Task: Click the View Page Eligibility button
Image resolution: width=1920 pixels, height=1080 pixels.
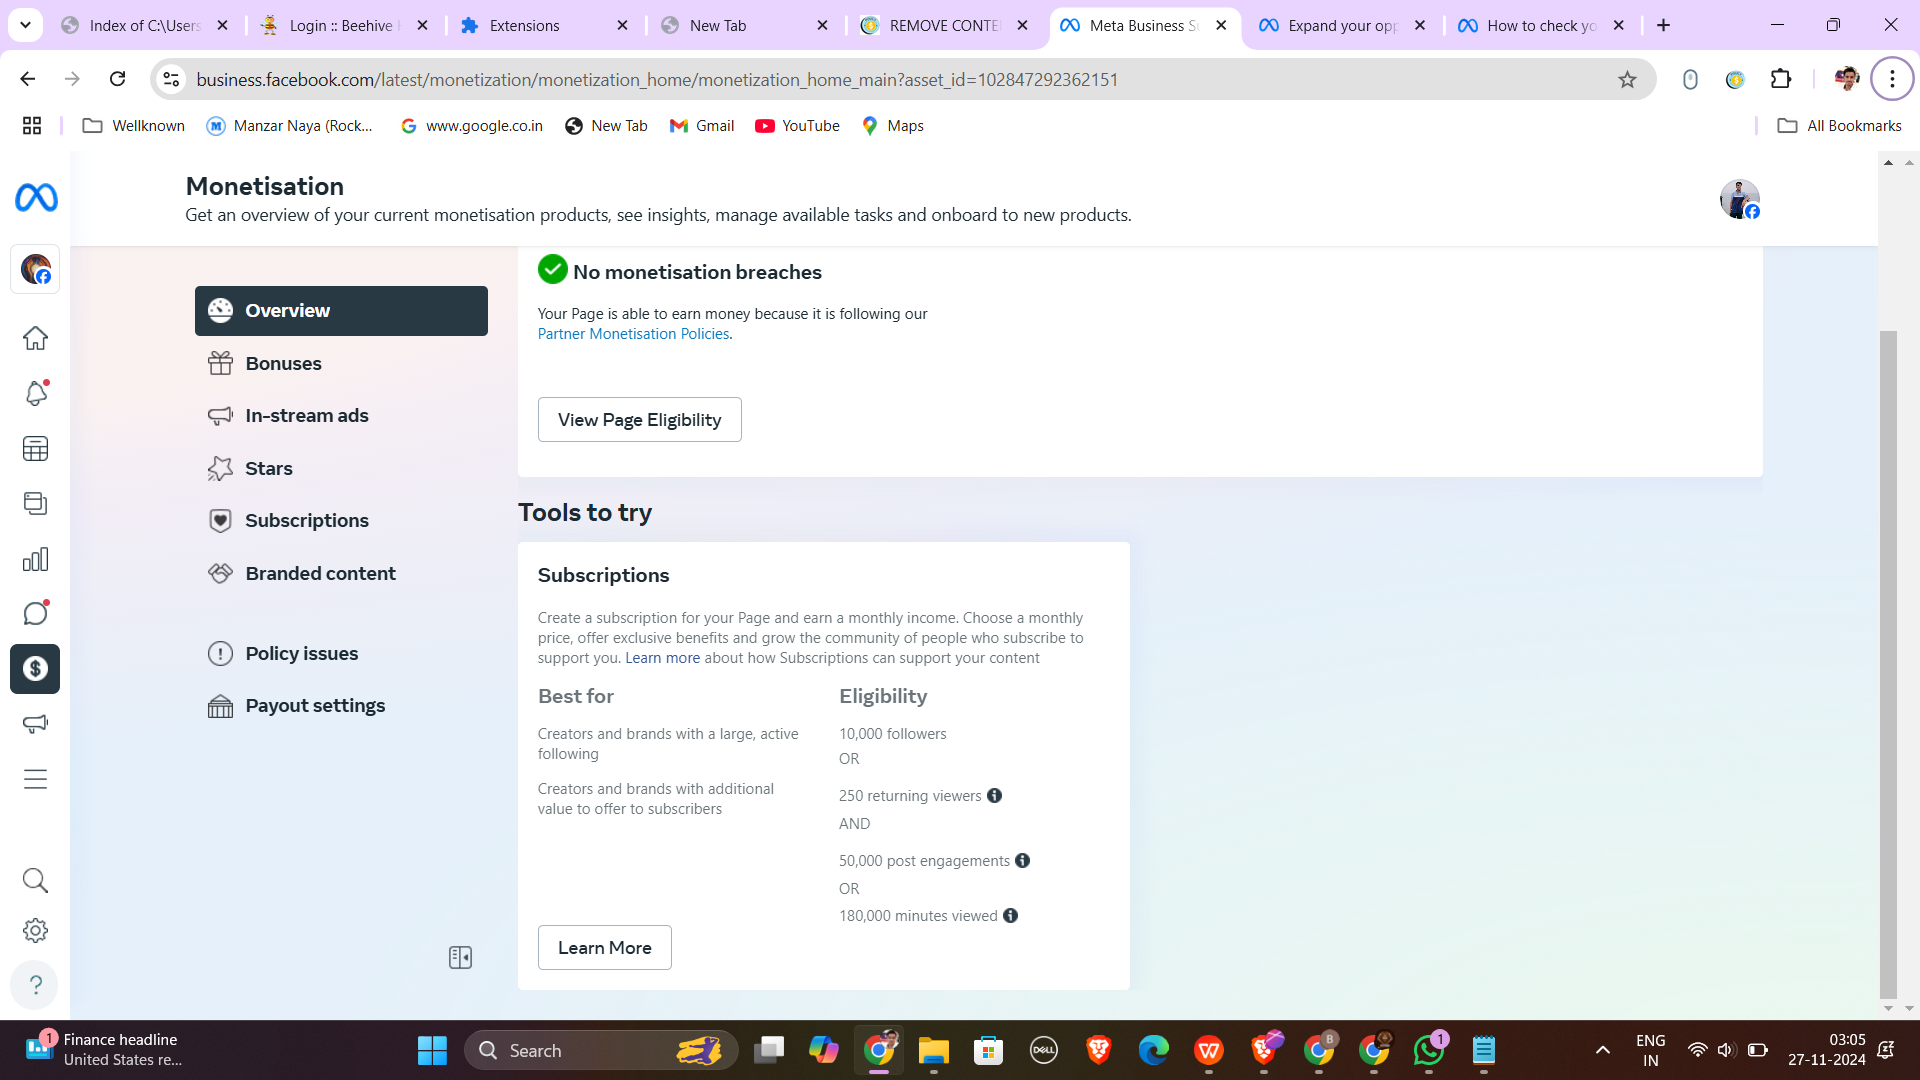Action: [639, 420]
